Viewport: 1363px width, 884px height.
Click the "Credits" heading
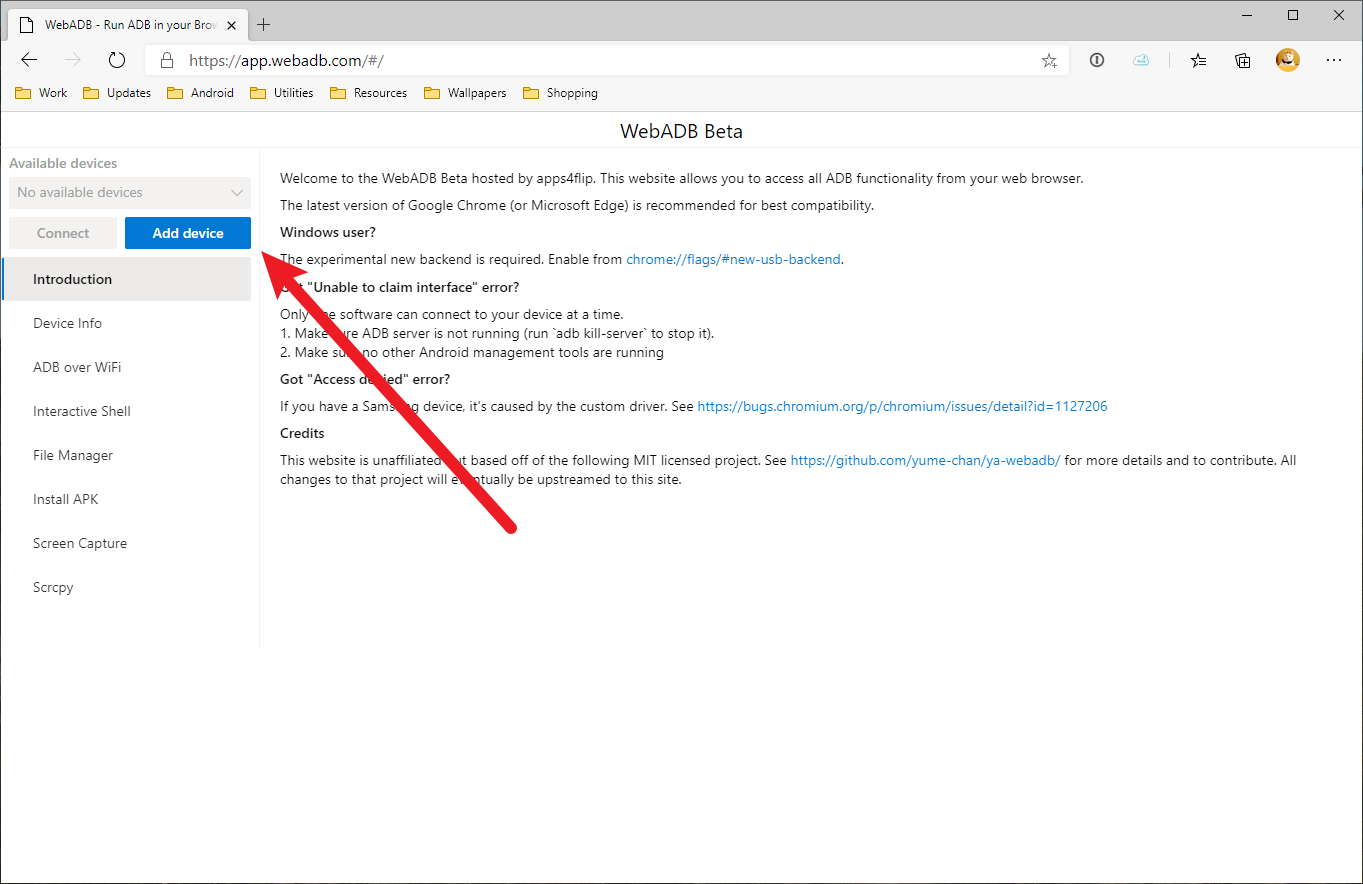(302, 433)
